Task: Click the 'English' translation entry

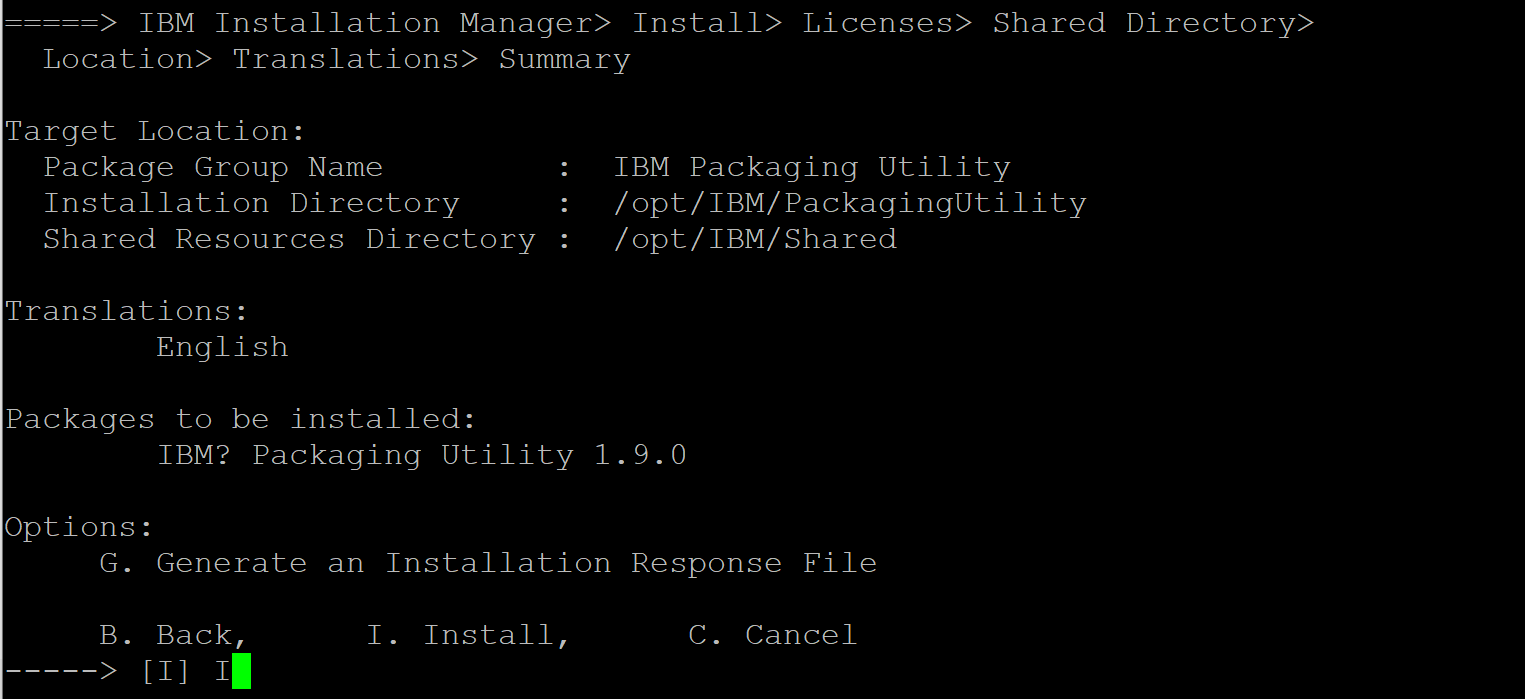Action: pos(222,348)
